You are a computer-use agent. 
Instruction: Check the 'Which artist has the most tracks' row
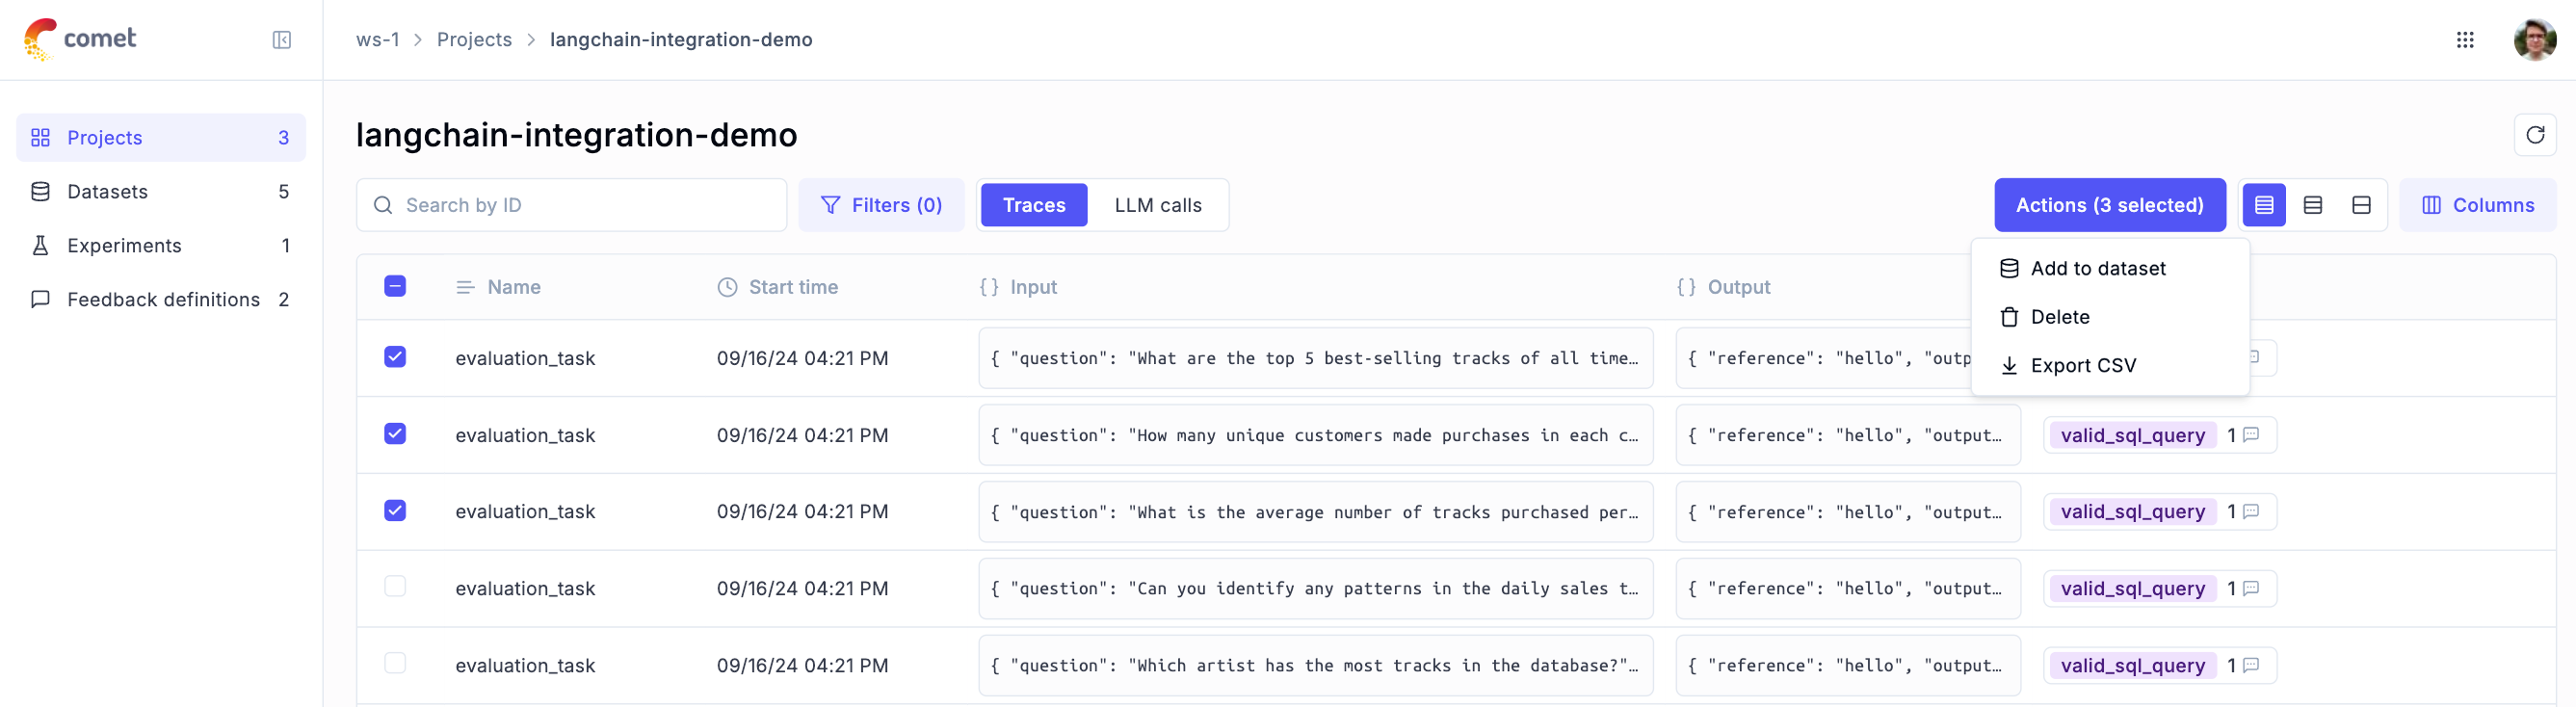[x=395, y=664]
